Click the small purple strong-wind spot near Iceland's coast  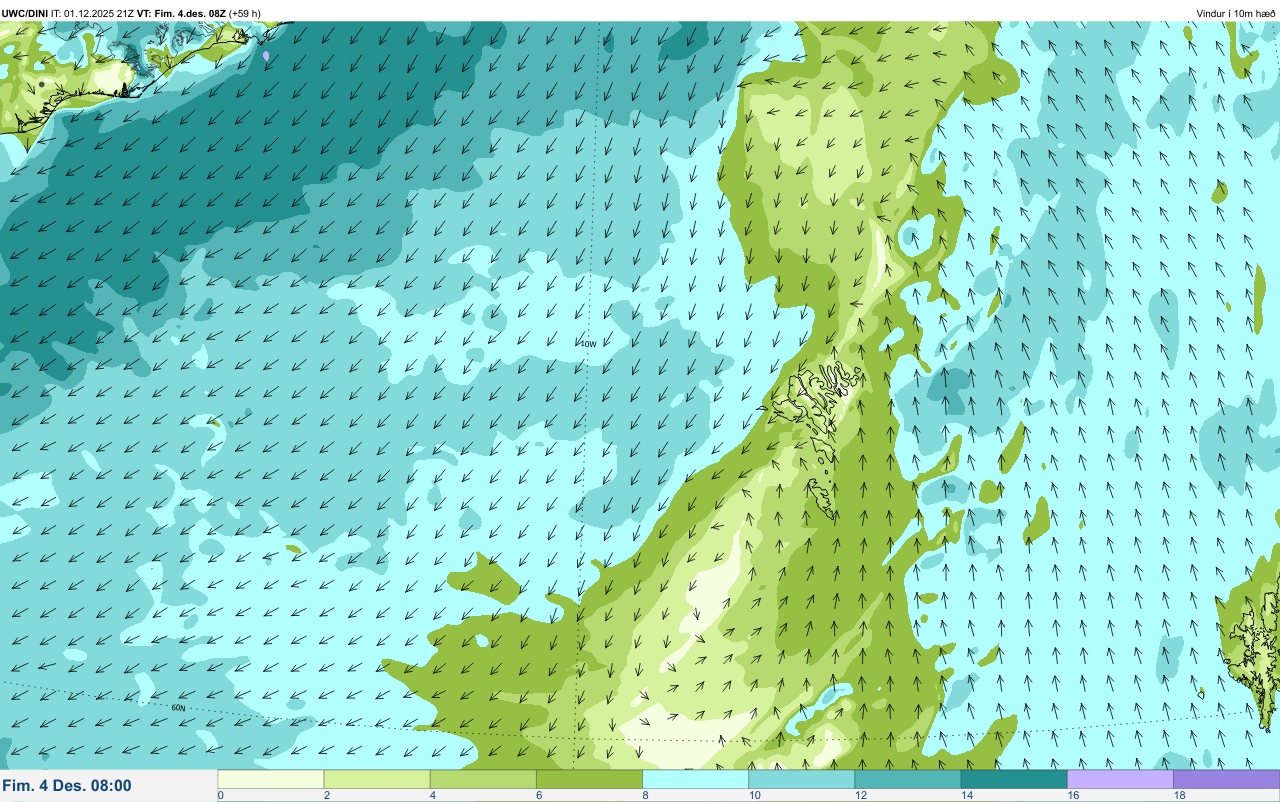coord(266,56)
